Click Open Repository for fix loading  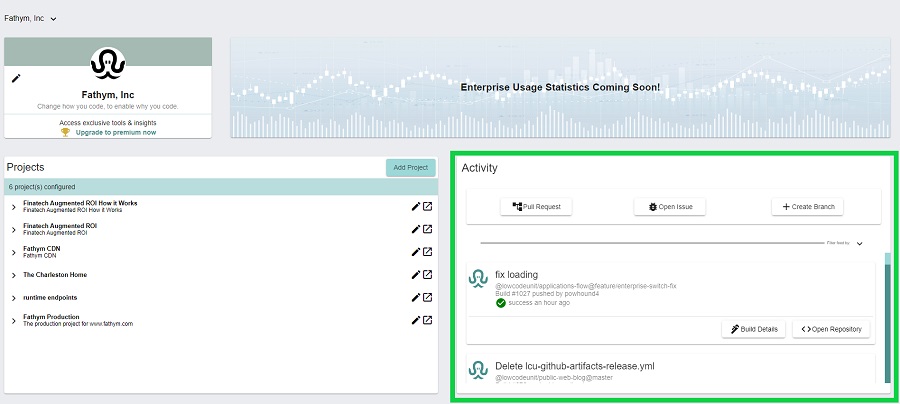(831, 329)
